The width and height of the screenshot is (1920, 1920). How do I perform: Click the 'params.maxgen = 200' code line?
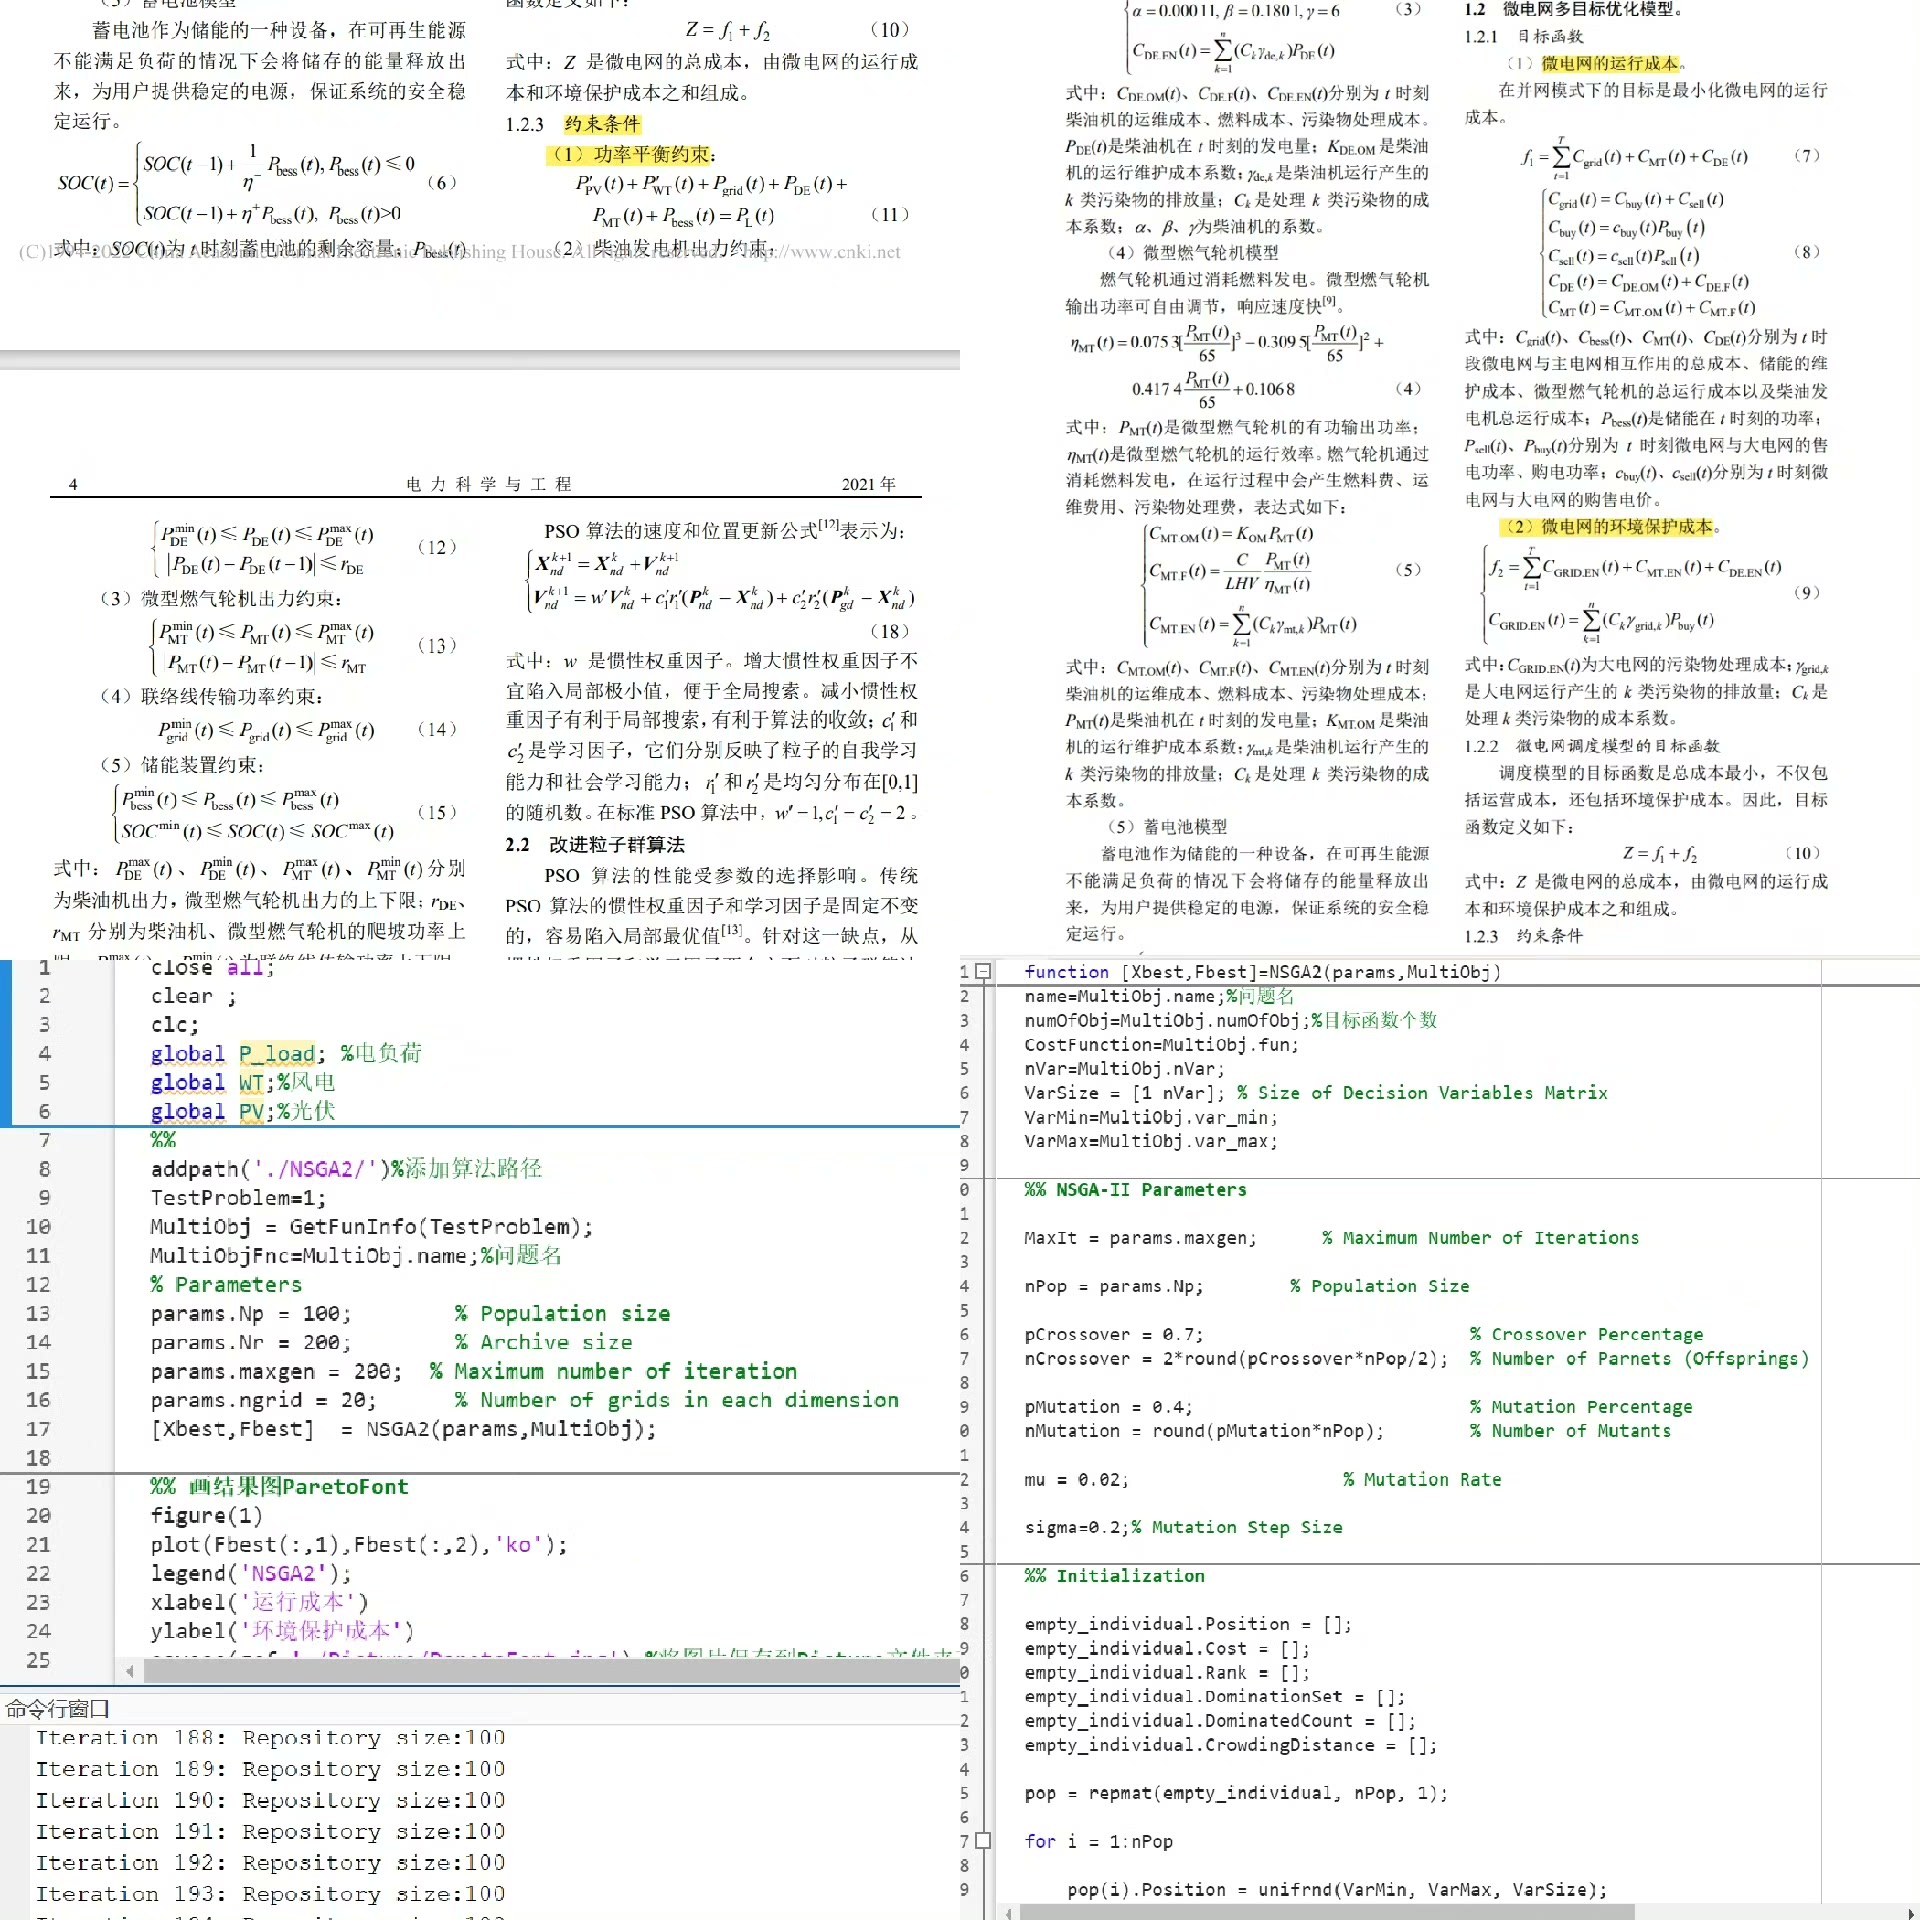(x=276, y=1372)
